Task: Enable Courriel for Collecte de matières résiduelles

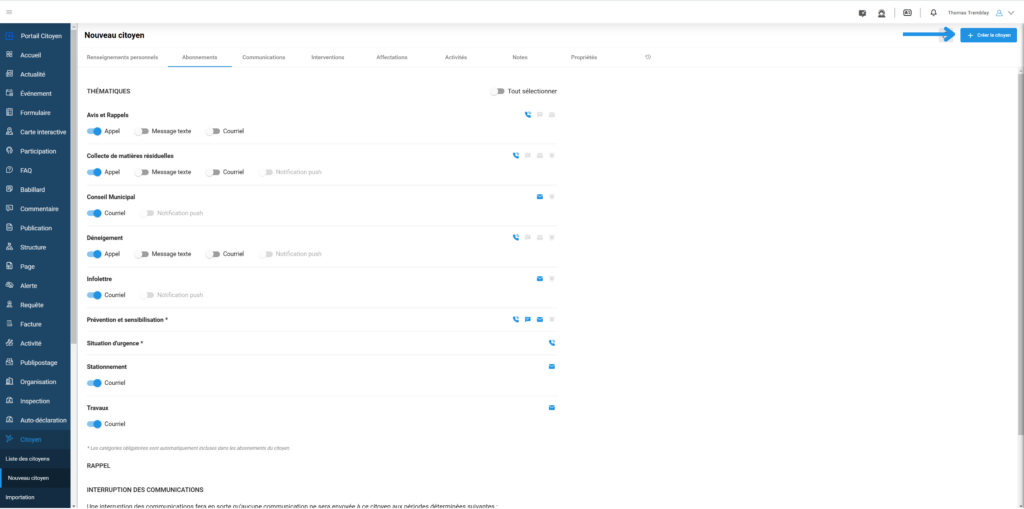Action: 213,172
